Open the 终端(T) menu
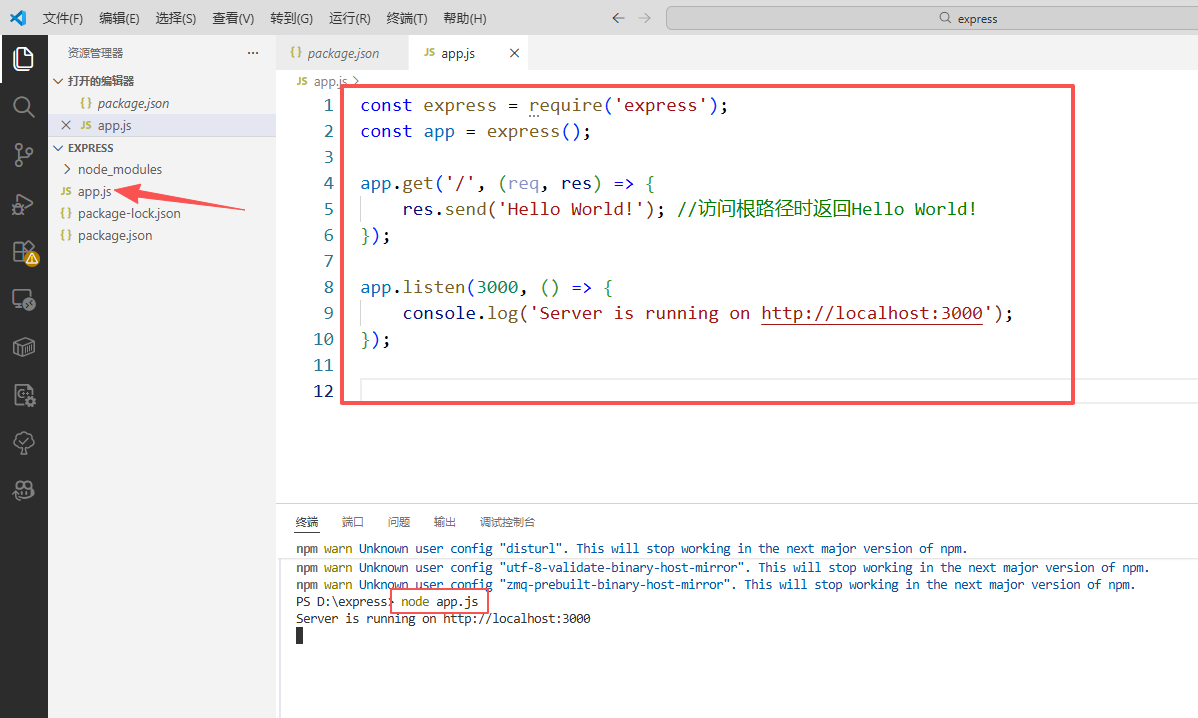1198x718 pixels. click(406, 18)
